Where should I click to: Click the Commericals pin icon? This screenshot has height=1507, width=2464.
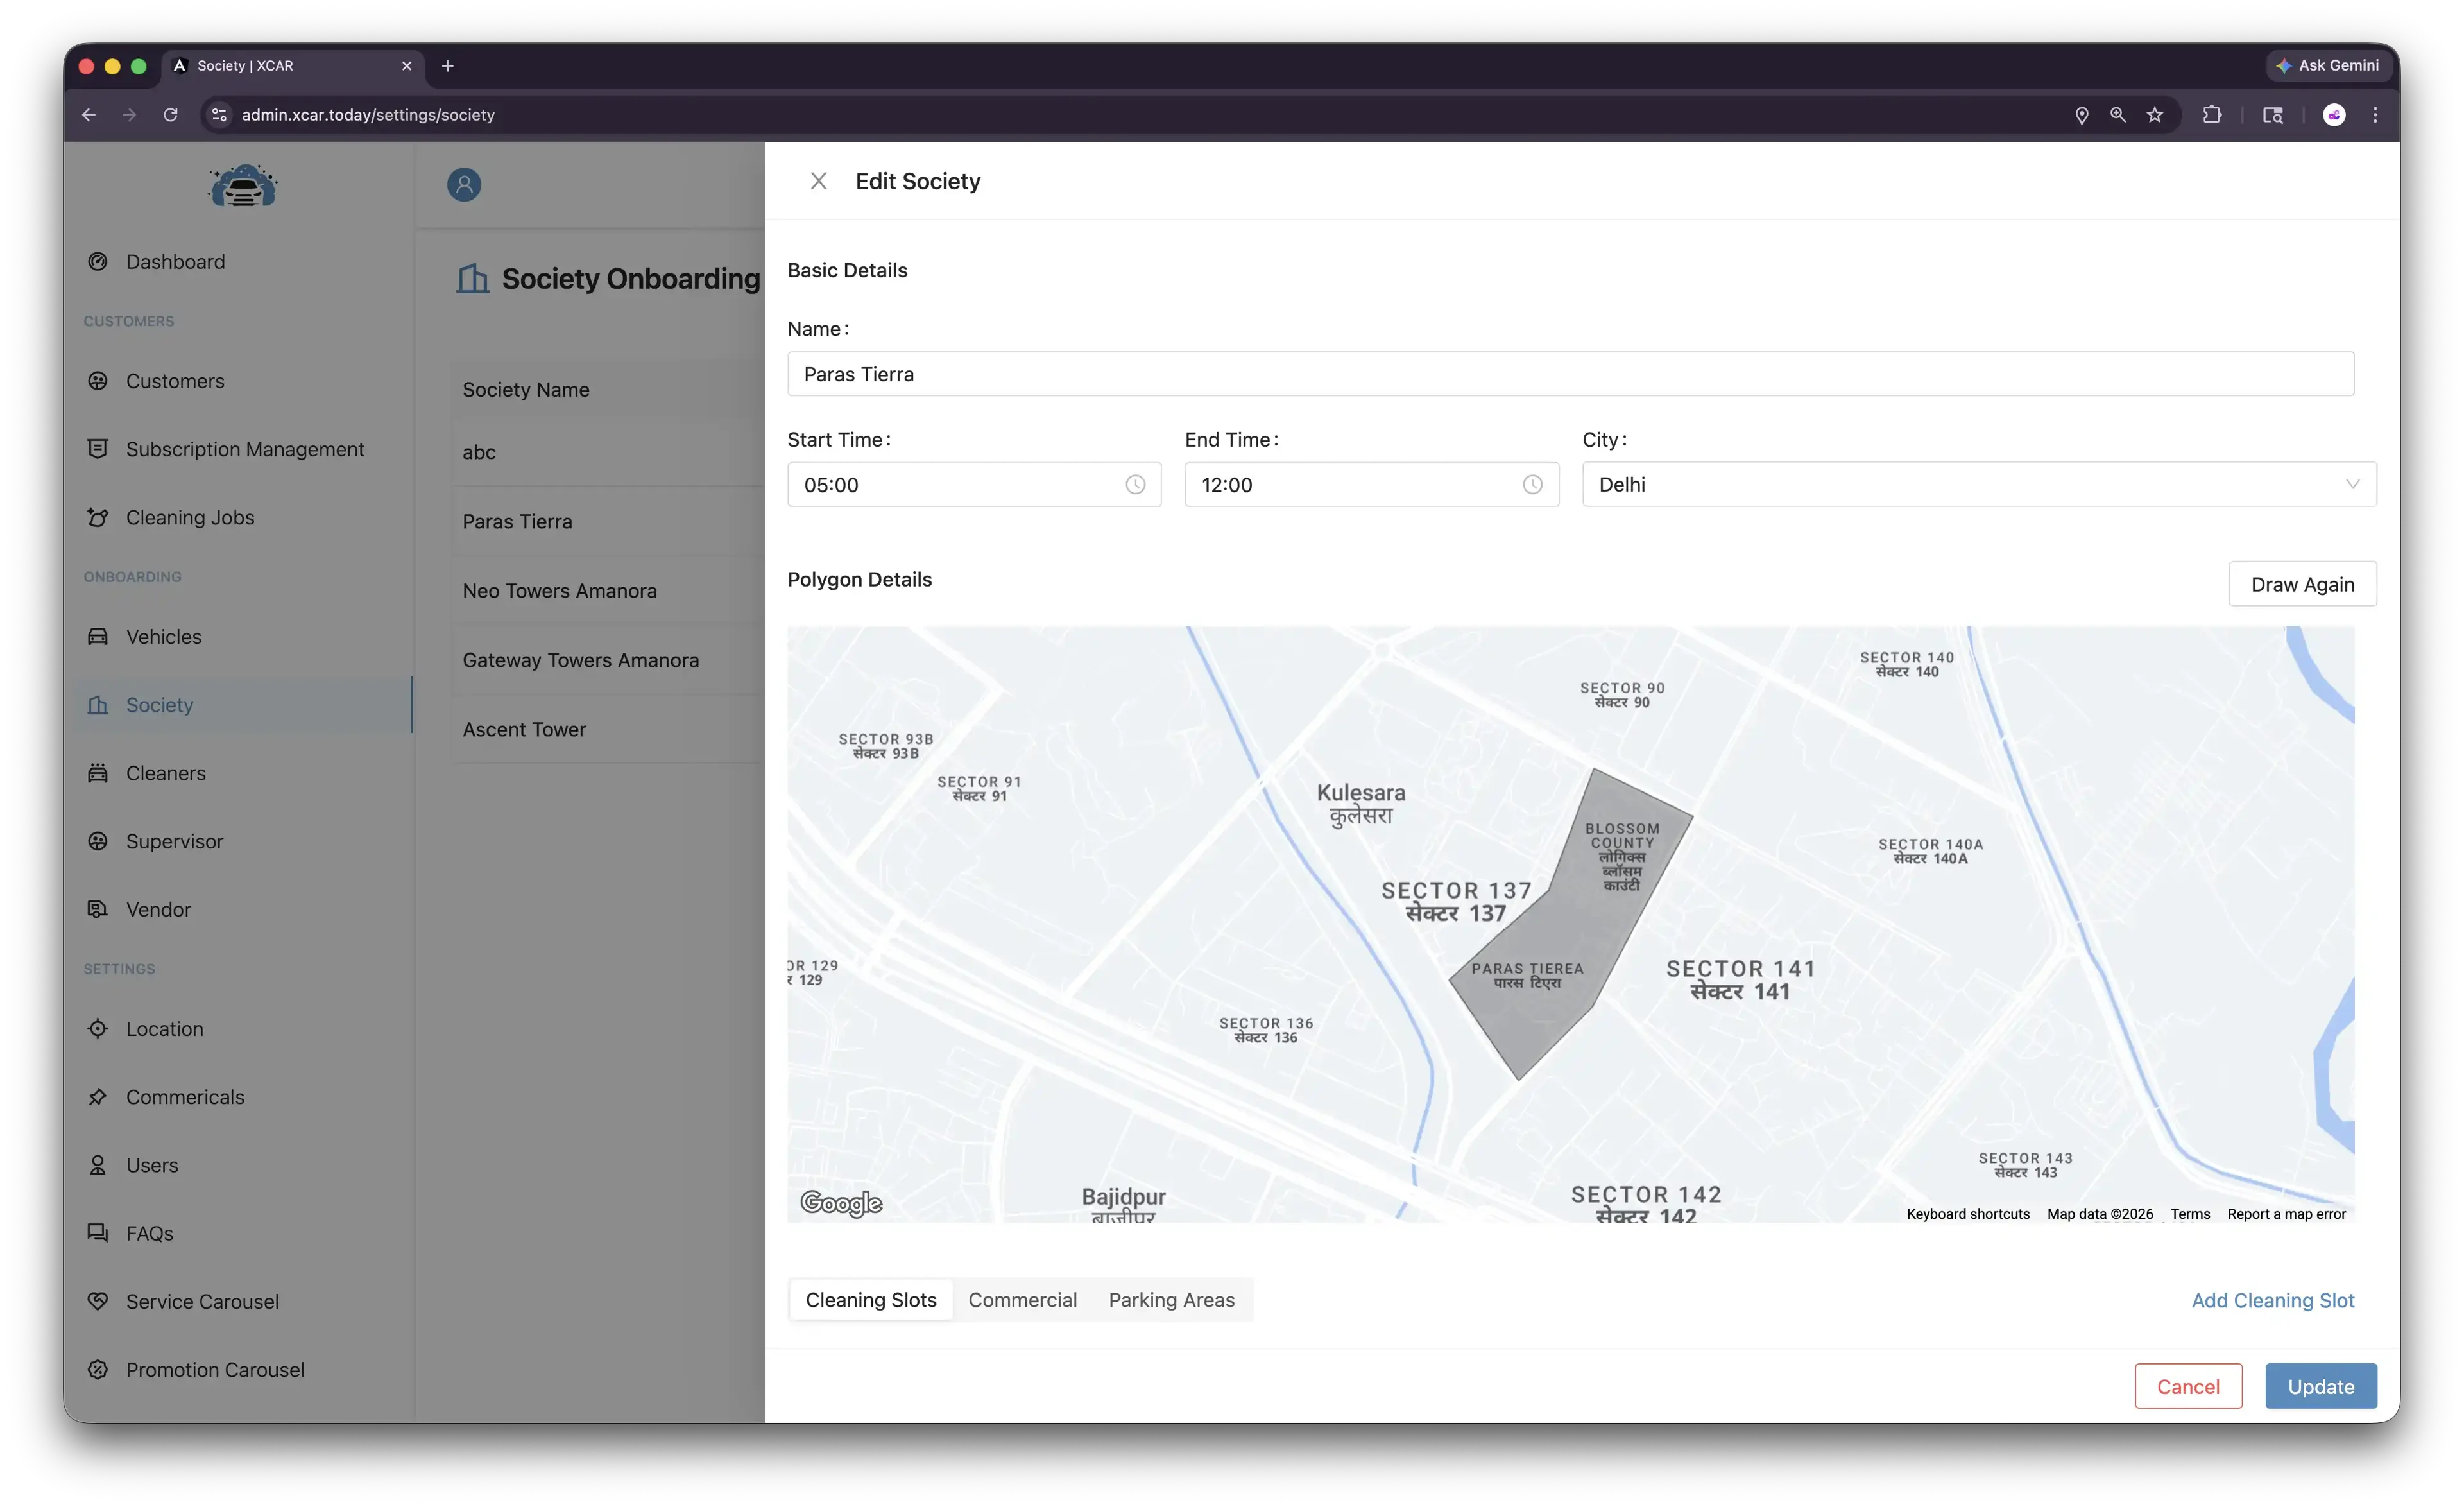(x=98, y=1097)
